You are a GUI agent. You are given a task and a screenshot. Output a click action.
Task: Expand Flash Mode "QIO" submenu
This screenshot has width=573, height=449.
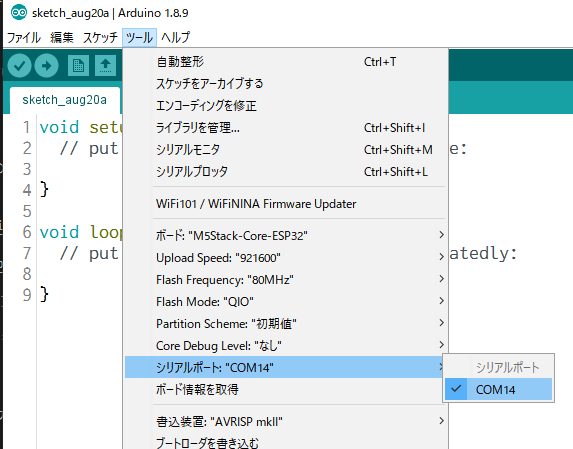[285, 301]
